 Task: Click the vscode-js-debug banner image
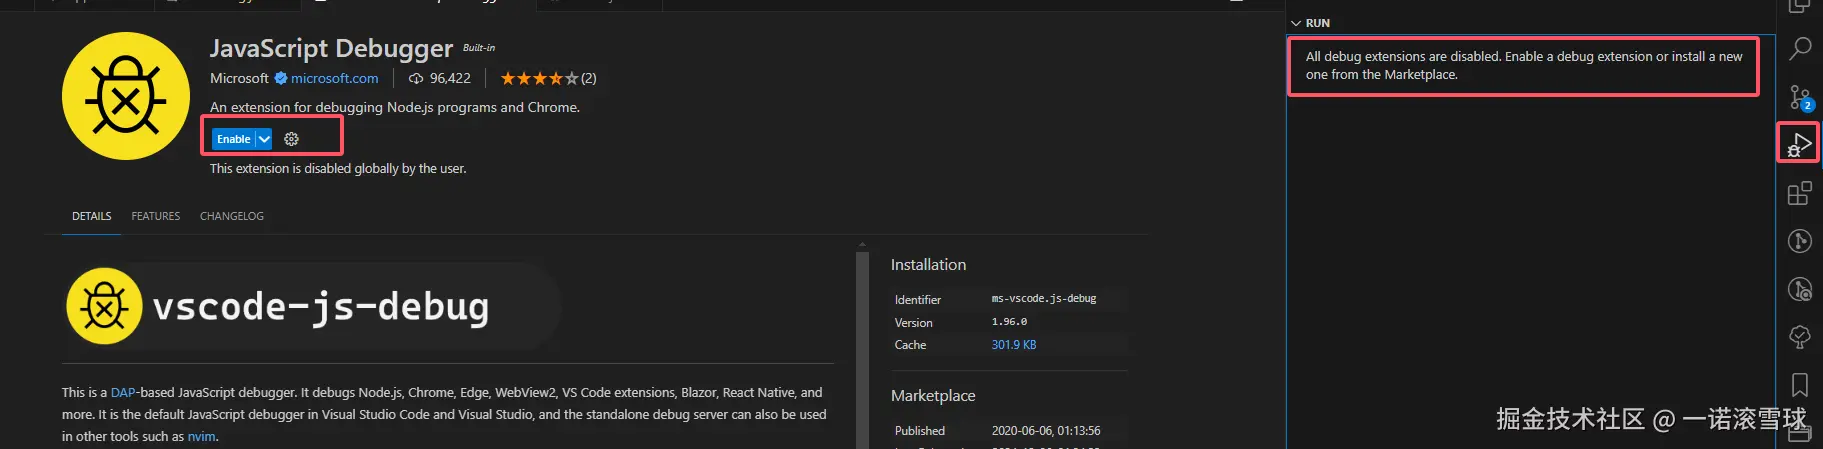pyautogui.click(x=311, y=306)
